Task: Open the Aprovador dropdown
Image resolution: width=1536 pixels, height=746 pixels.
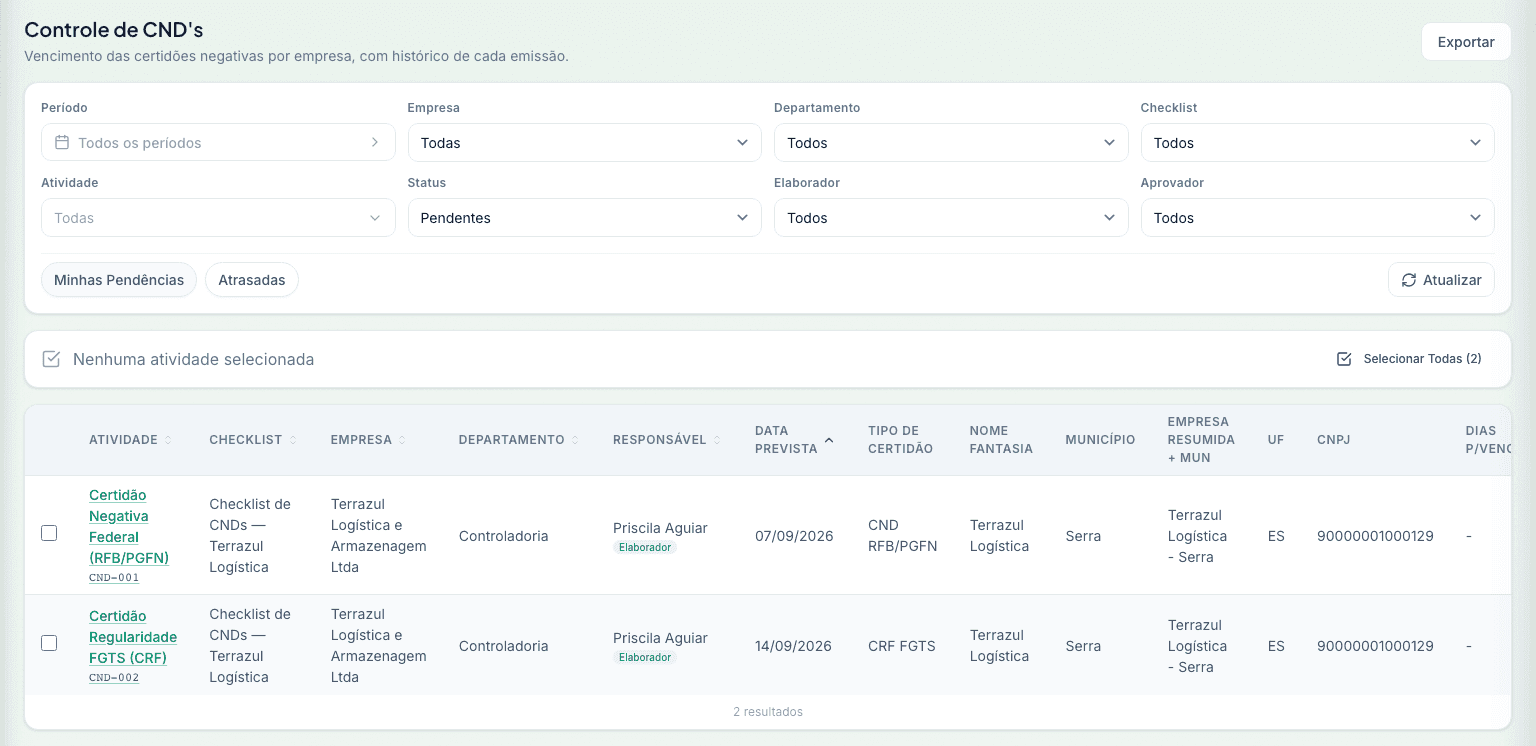Action: coord(1317,218)
